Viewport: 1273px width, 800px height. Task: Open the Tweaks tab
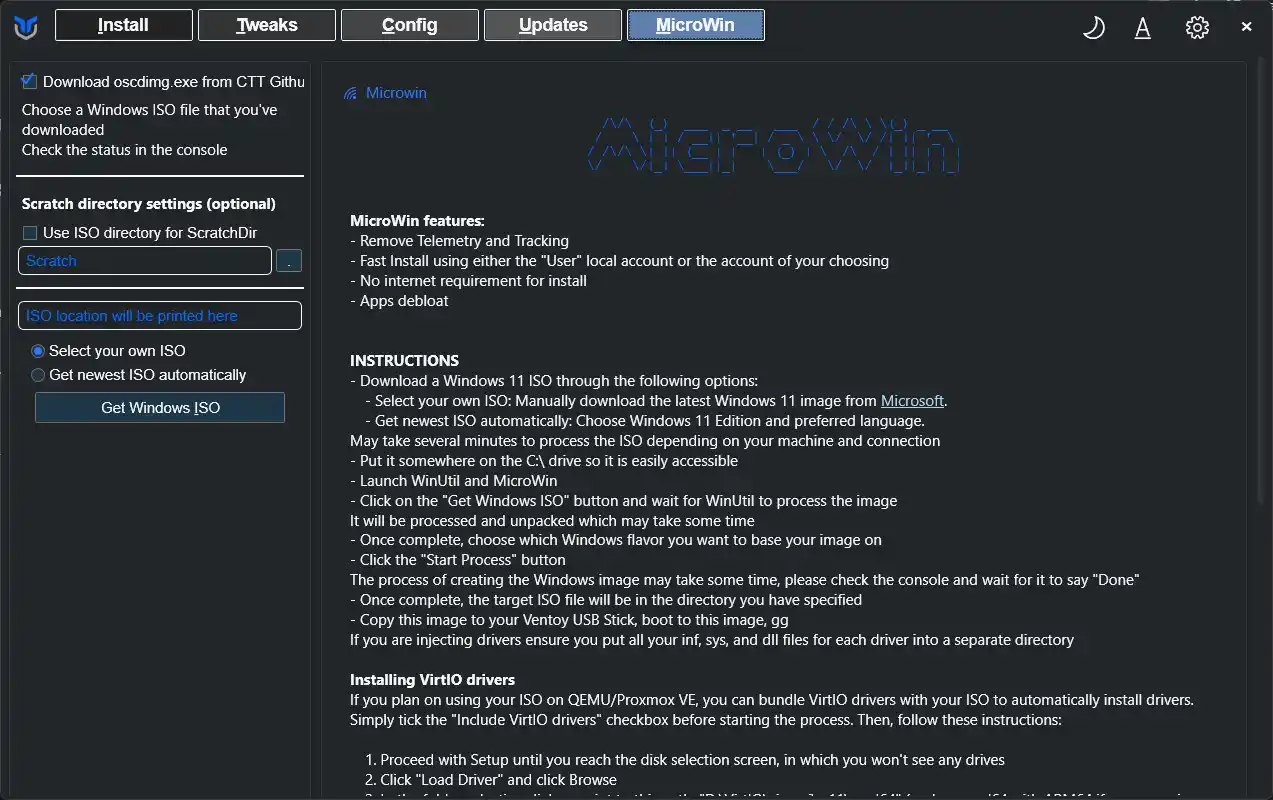tap(267, 25)
